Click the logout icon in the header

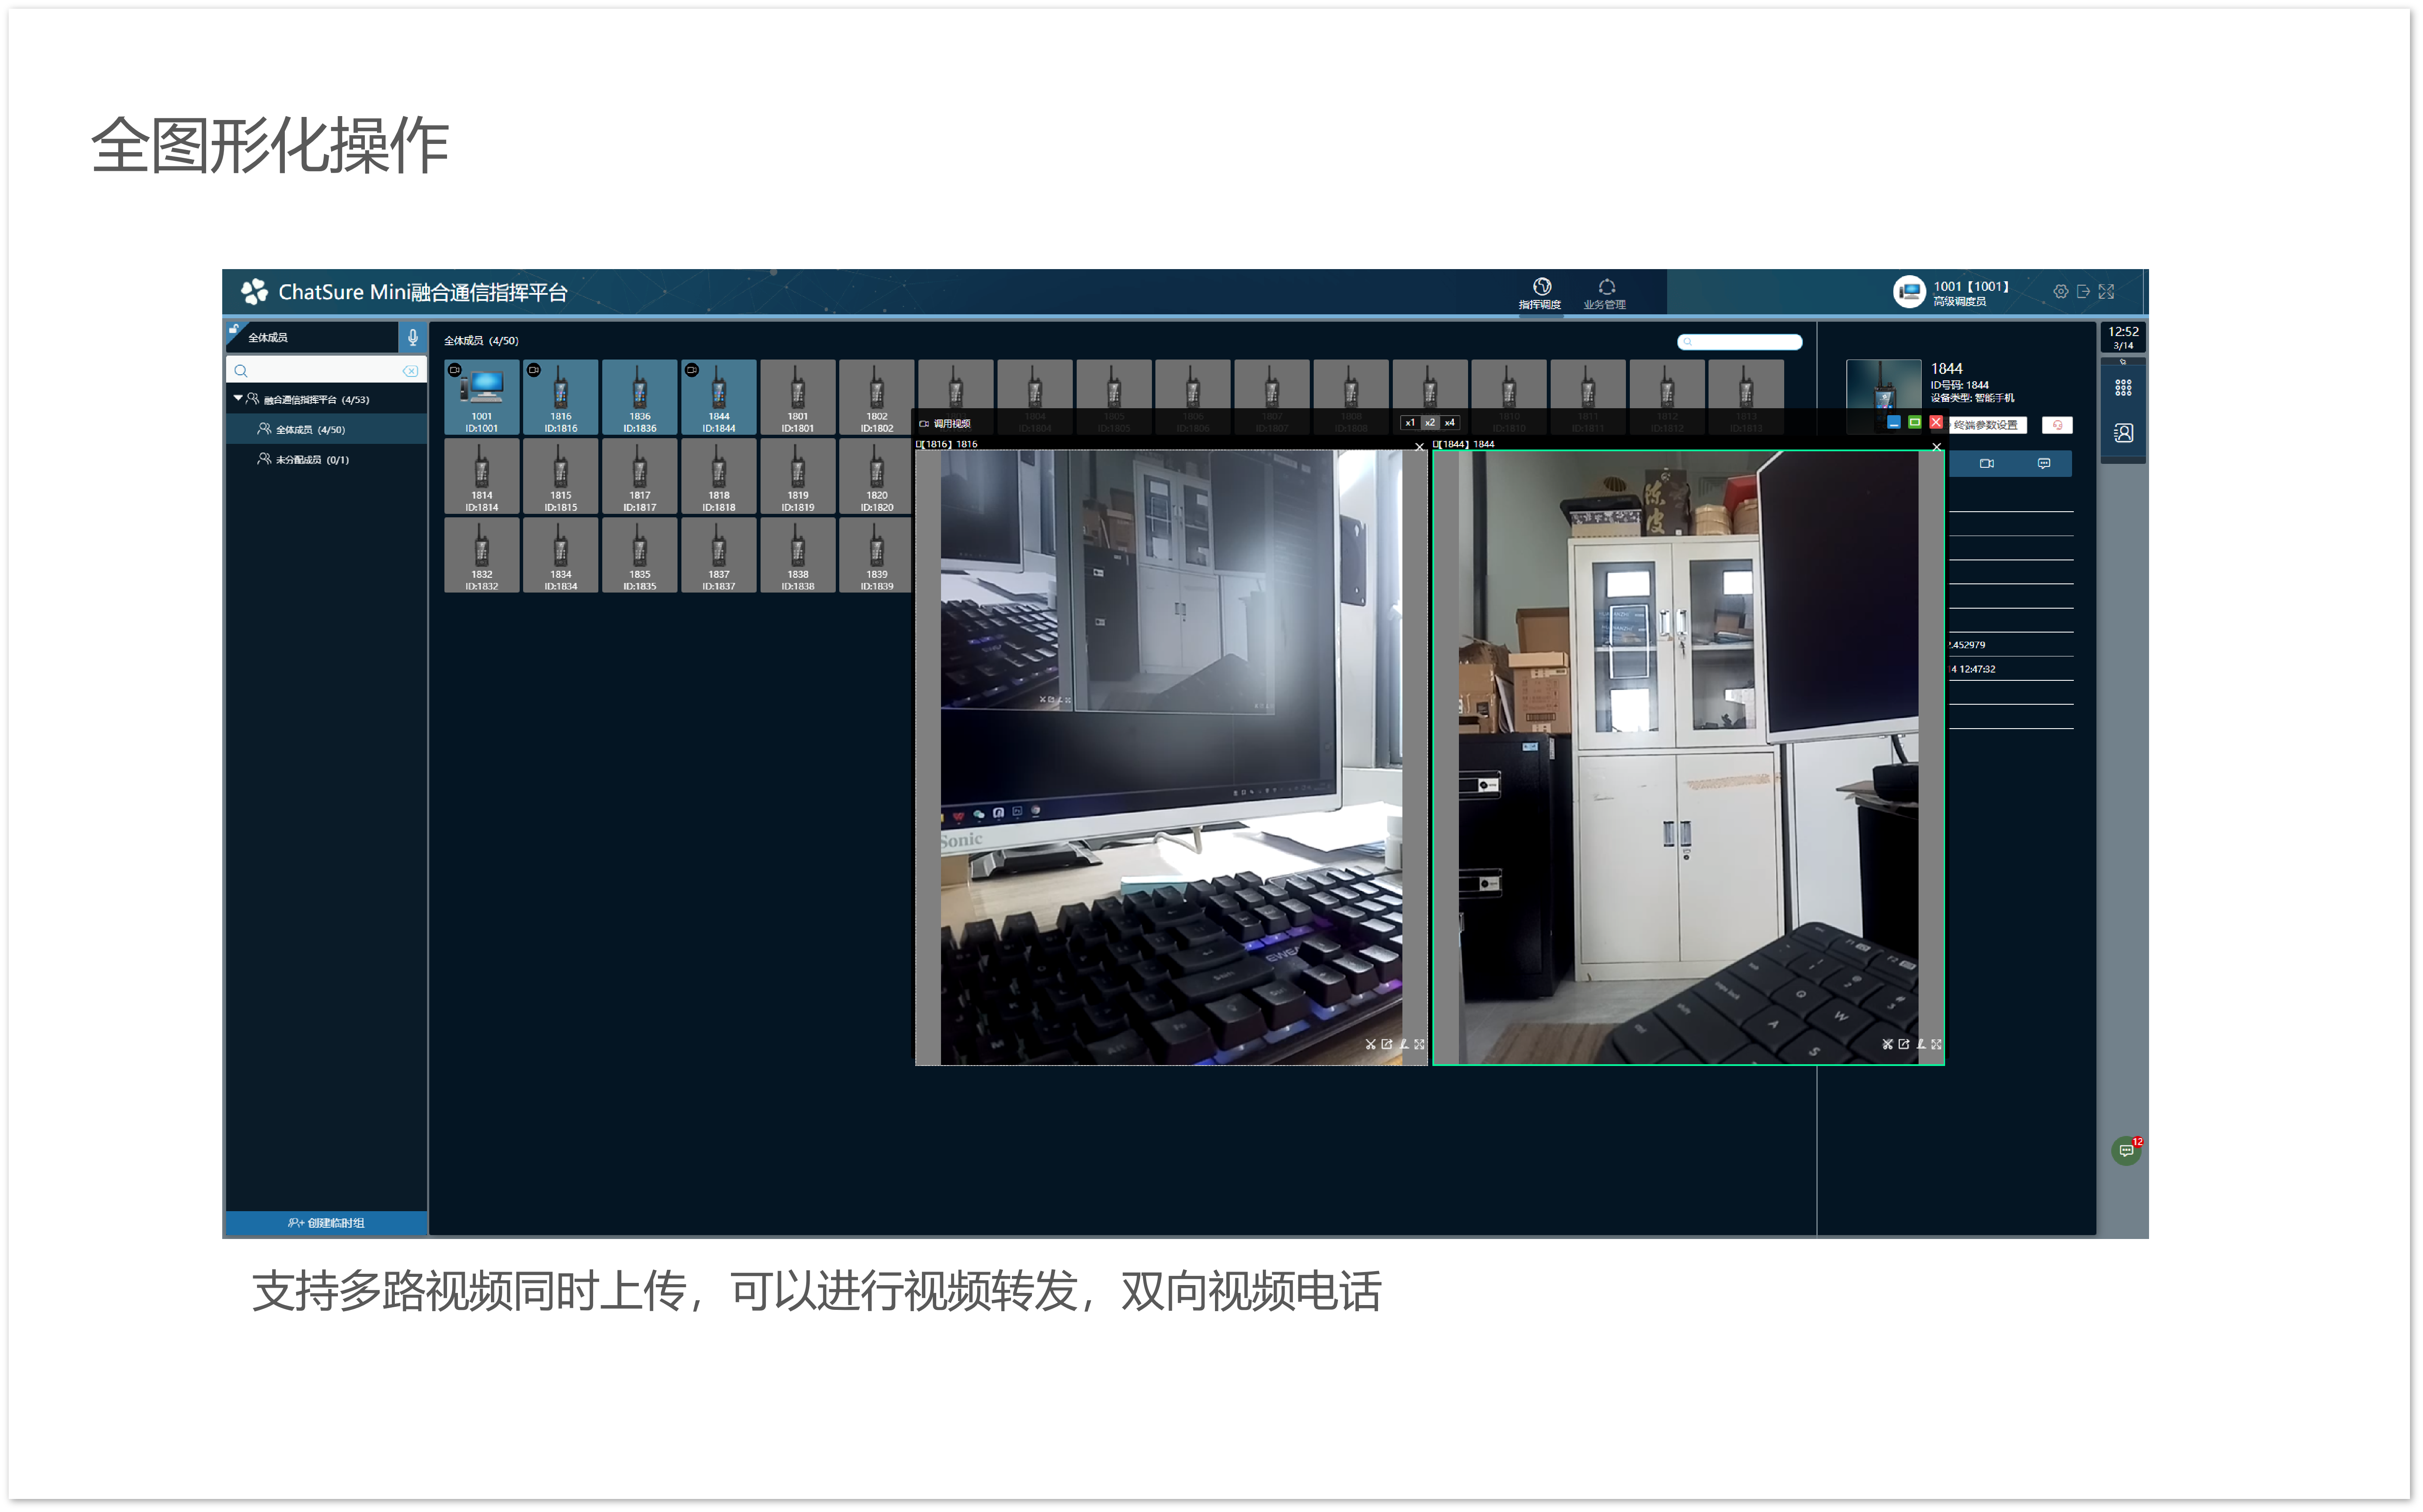(2084, 291)
